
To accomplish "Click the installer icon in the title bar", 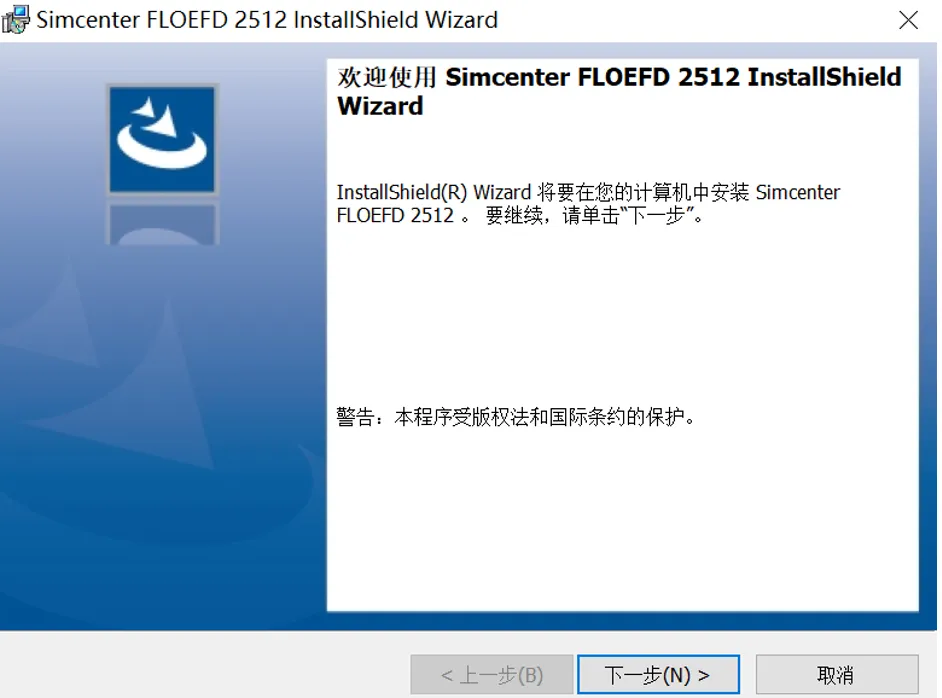I will [x=15, y=19].
